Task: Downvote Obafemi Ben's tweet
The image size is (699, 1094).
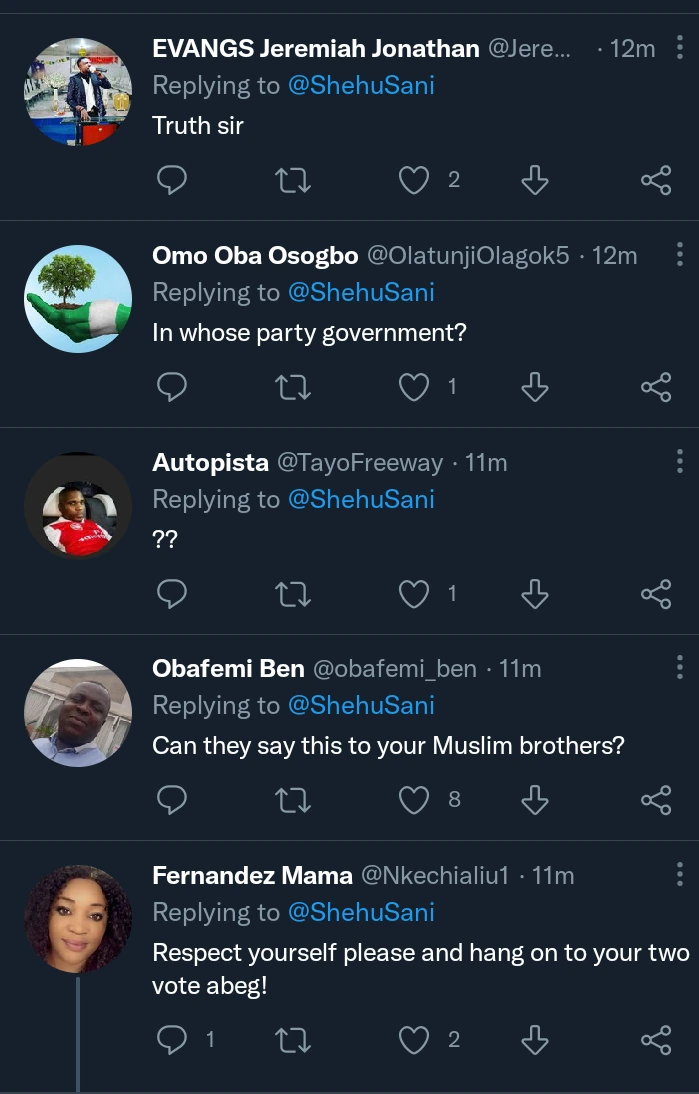Action: coord(535,800)
